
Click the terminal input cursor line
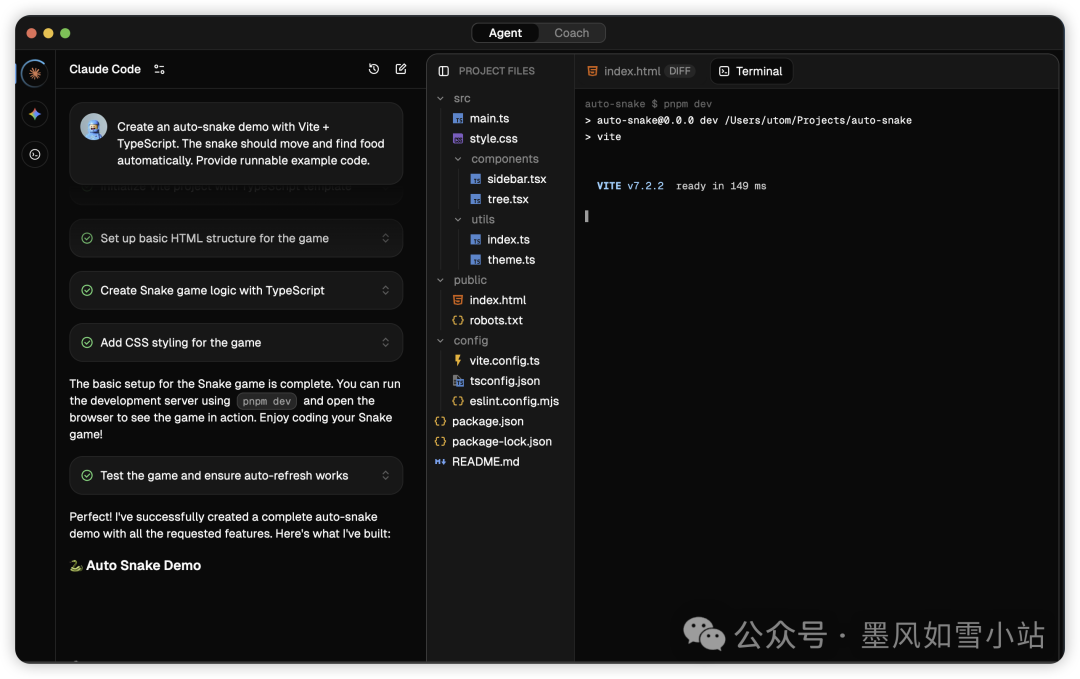point(587,216)
